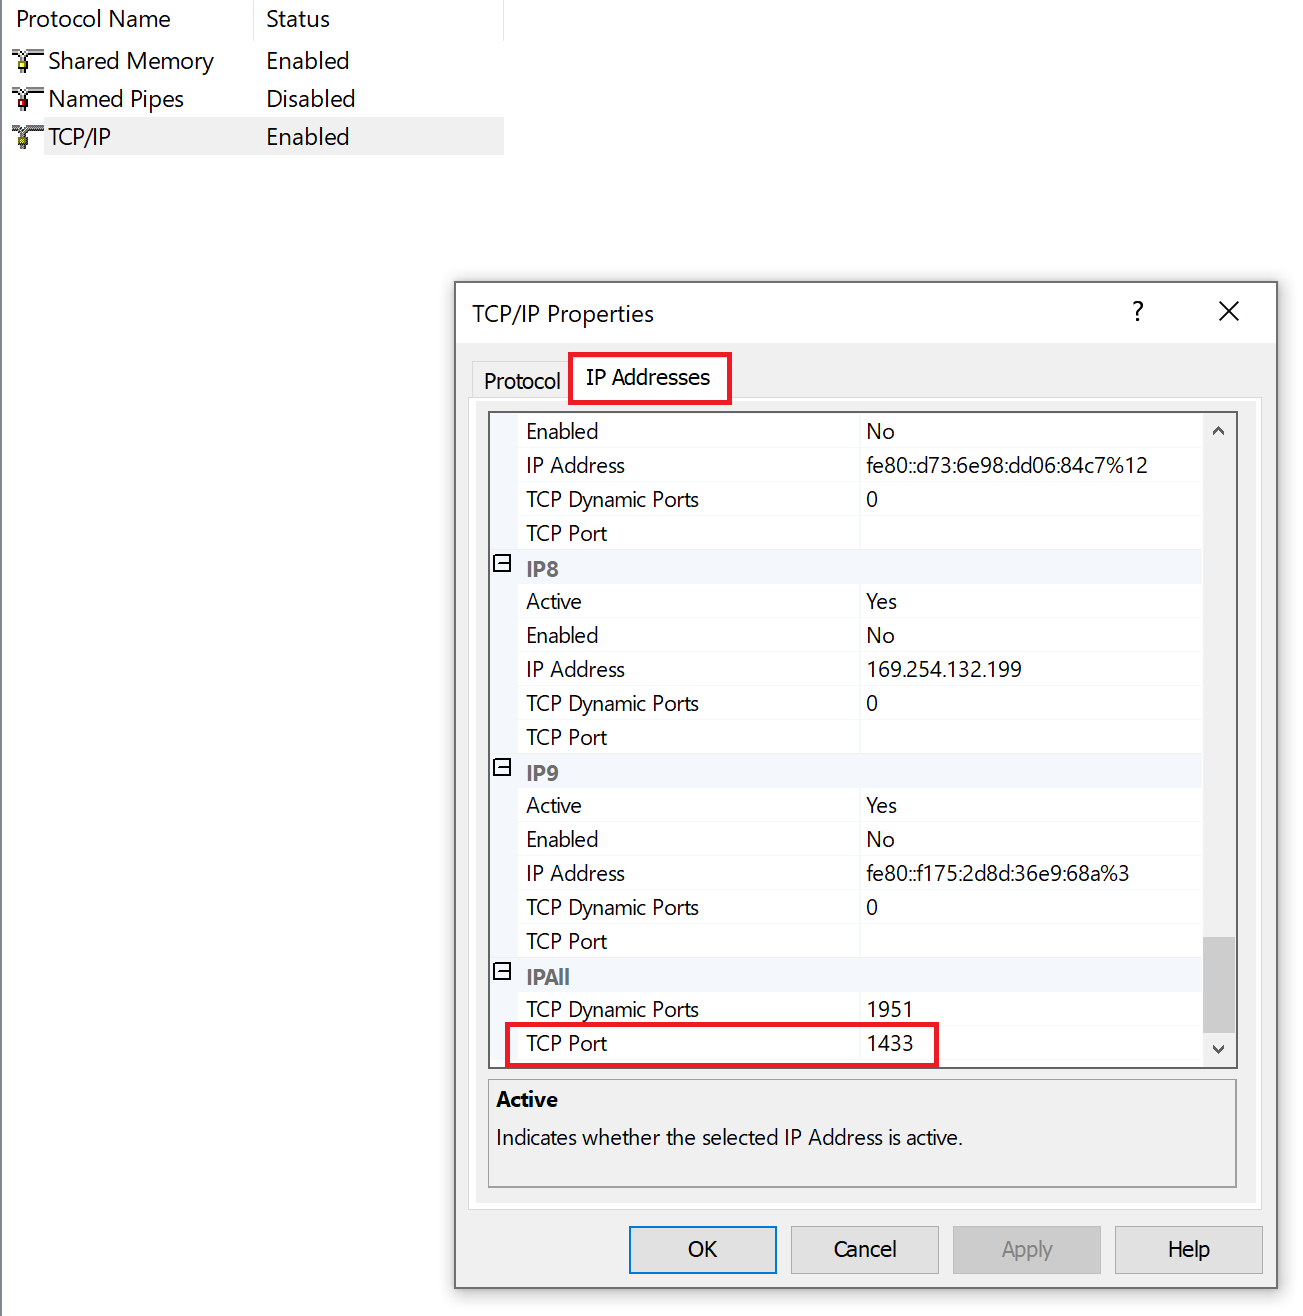Confirm changes with the OK button

(703, 1249)
